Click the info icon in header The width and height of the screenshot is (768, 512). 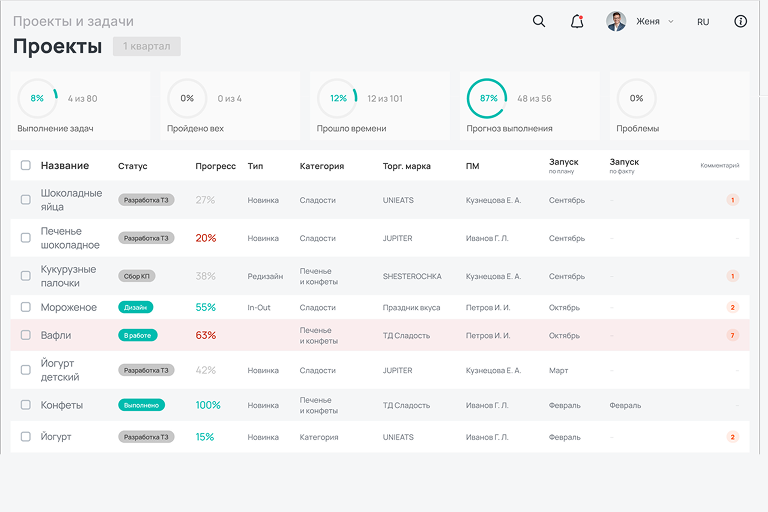[x=740, y=21]
